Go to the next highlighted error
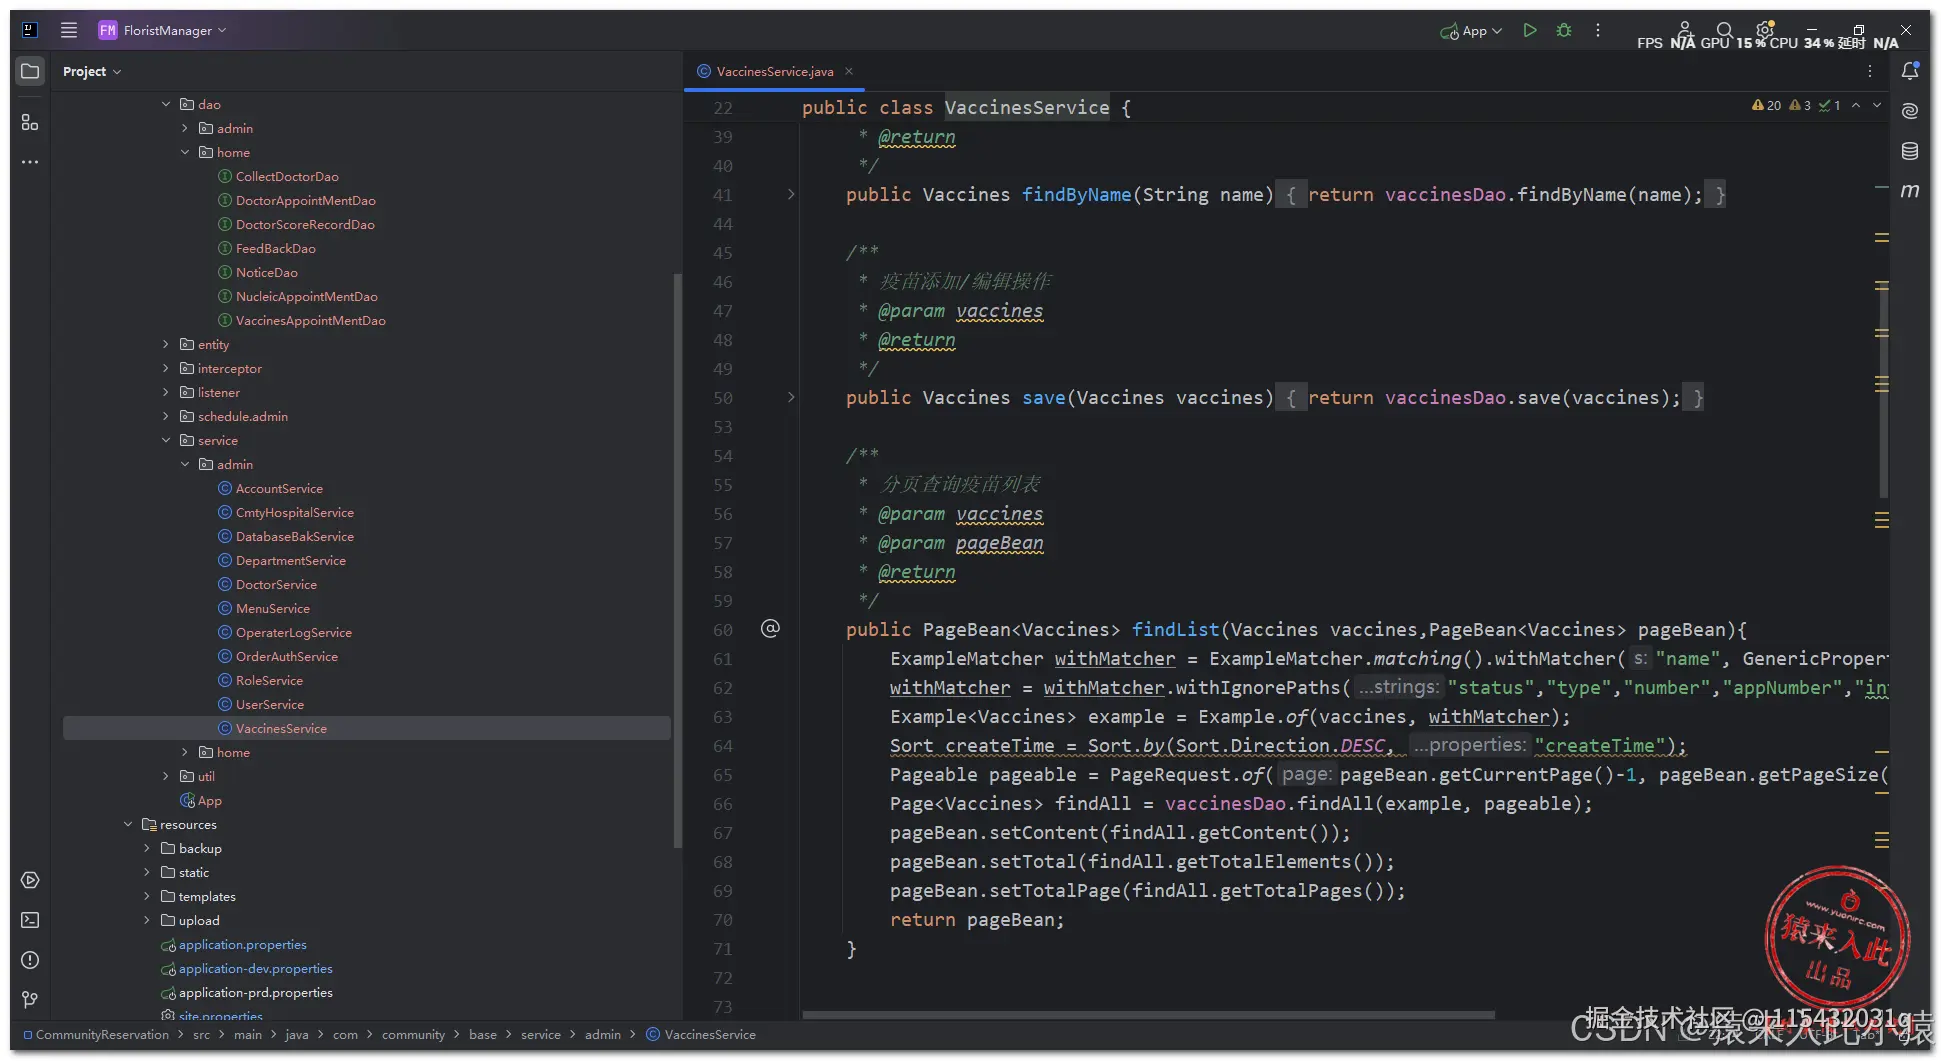The image size is (1941, 1061). click(1877, 105)
